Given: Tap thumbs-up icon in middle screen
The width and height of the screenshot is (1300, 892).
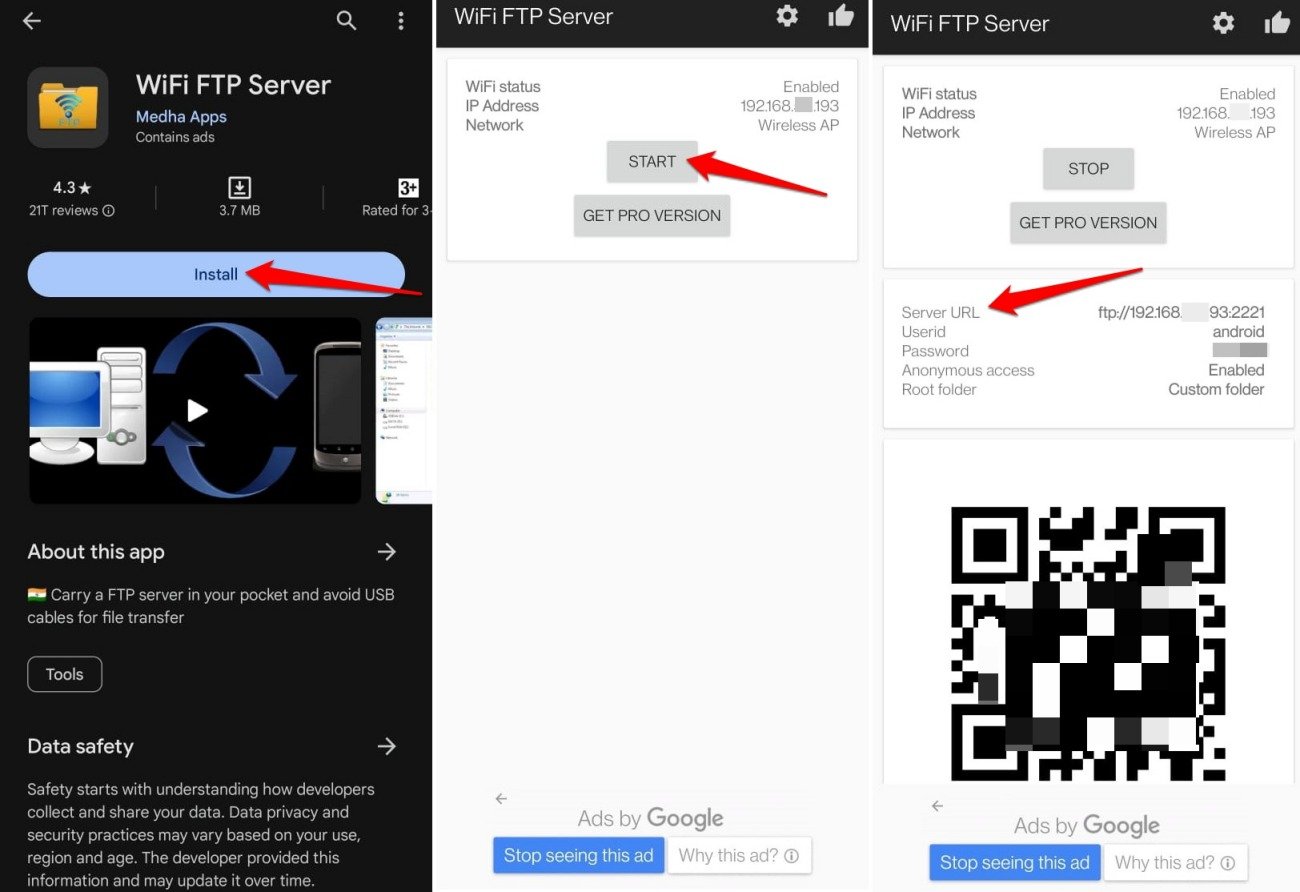Looking at the screenshot, I should tap(841, 16).
